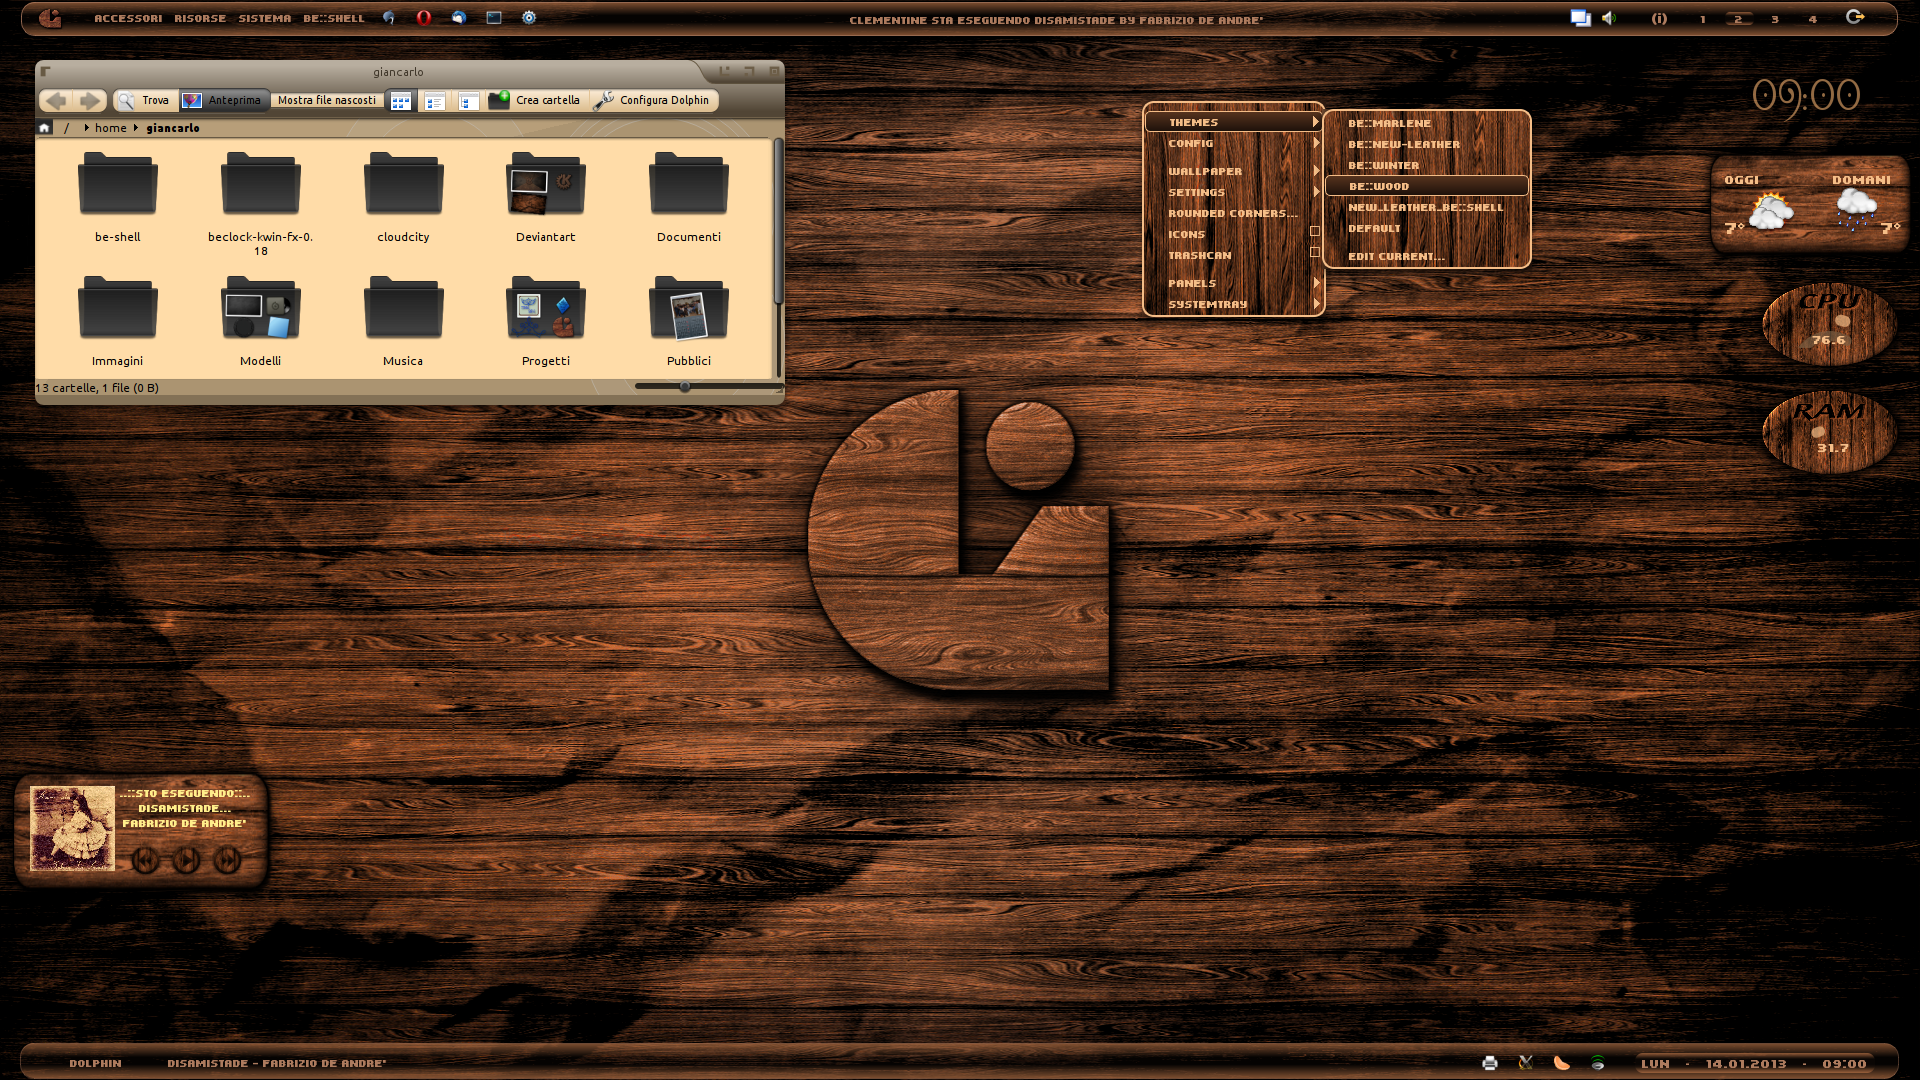
Task: Open the Documenti folder
Action: tap(689, 197)
